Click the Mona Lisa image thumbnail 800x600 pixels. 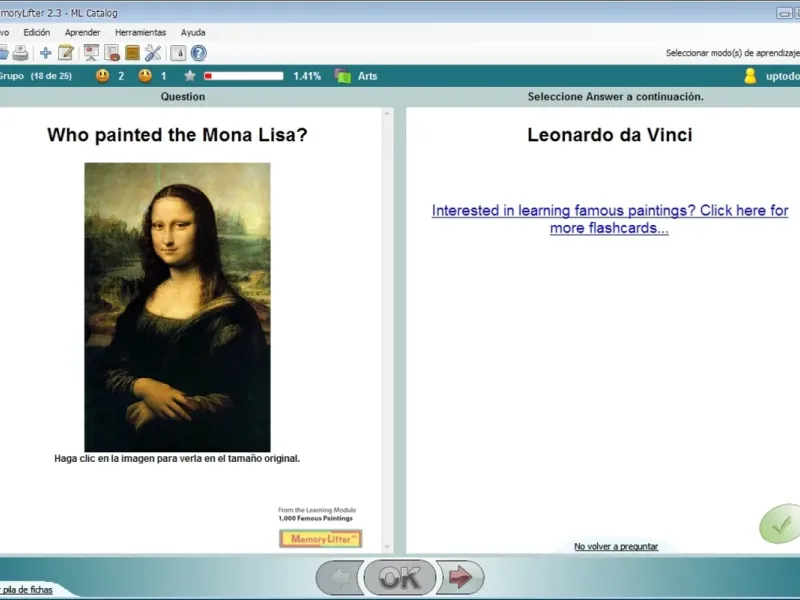(x=177, y=307)
